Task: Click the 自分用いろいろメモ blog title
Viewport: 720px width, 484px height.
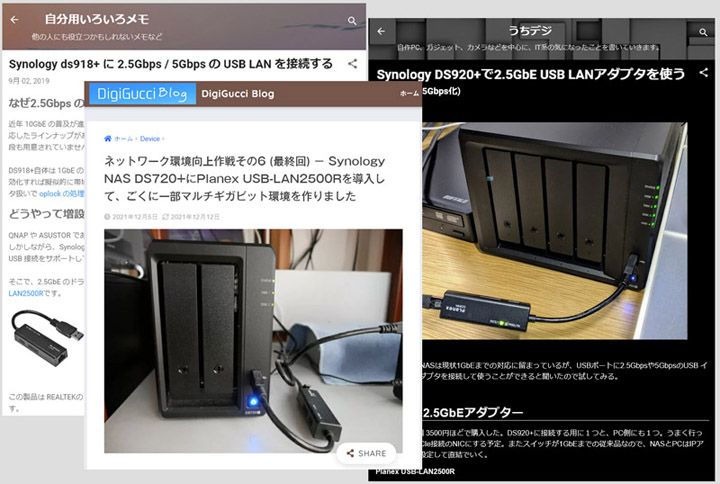Action: click(x=97, y=19)
